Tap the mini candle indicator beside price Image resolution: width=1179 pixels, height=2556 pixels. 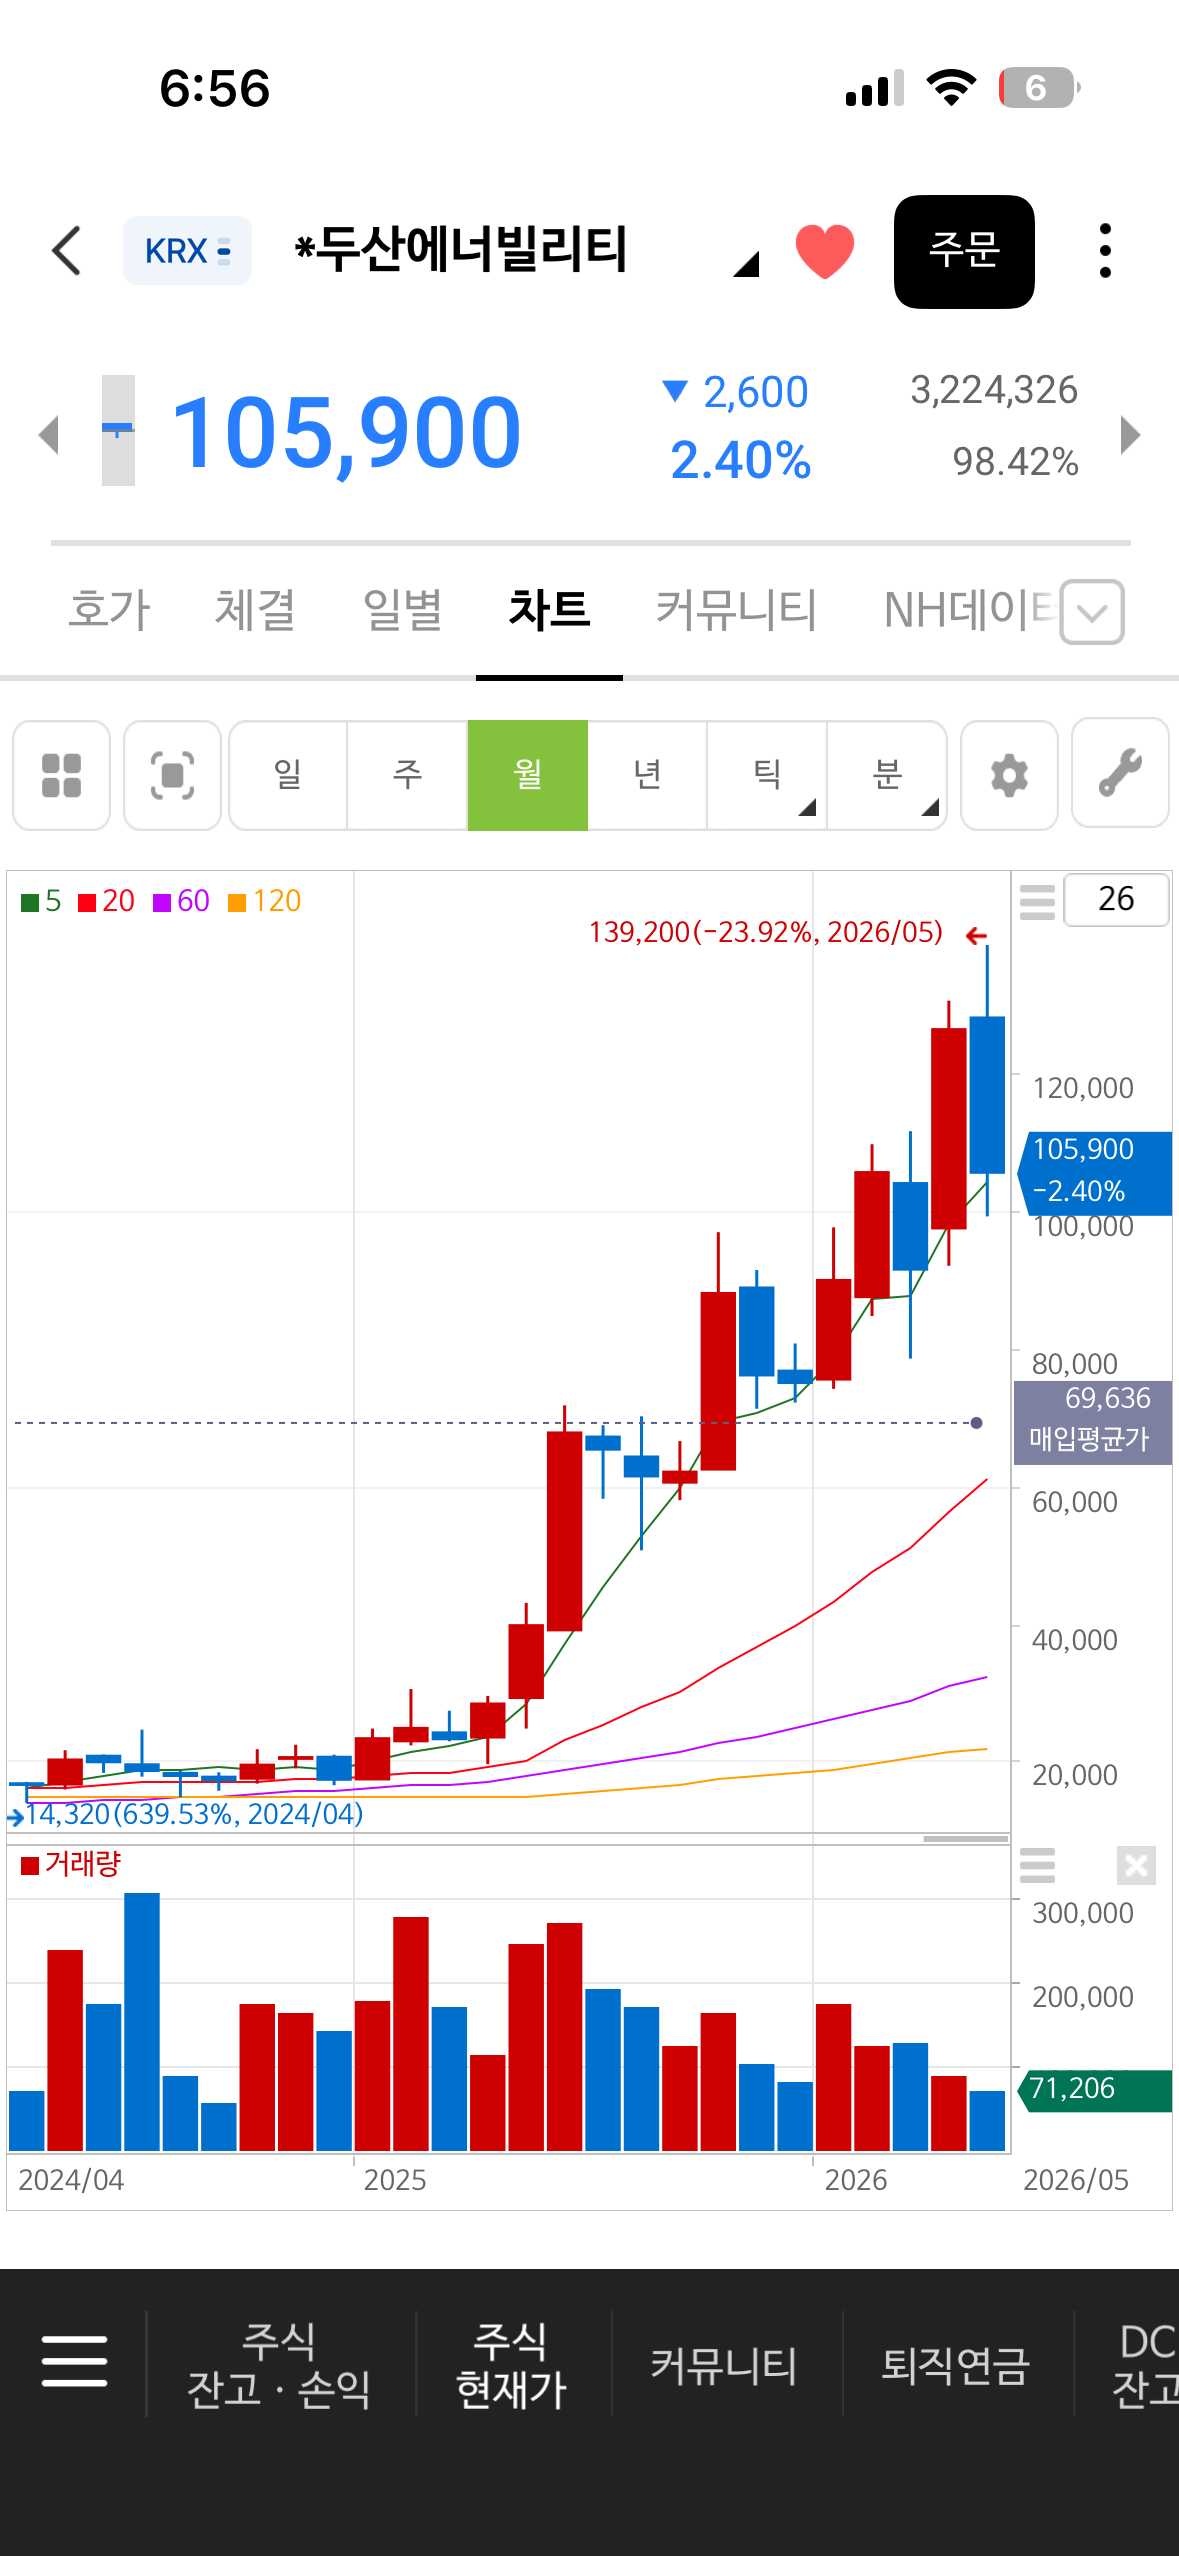click(118, 430)
